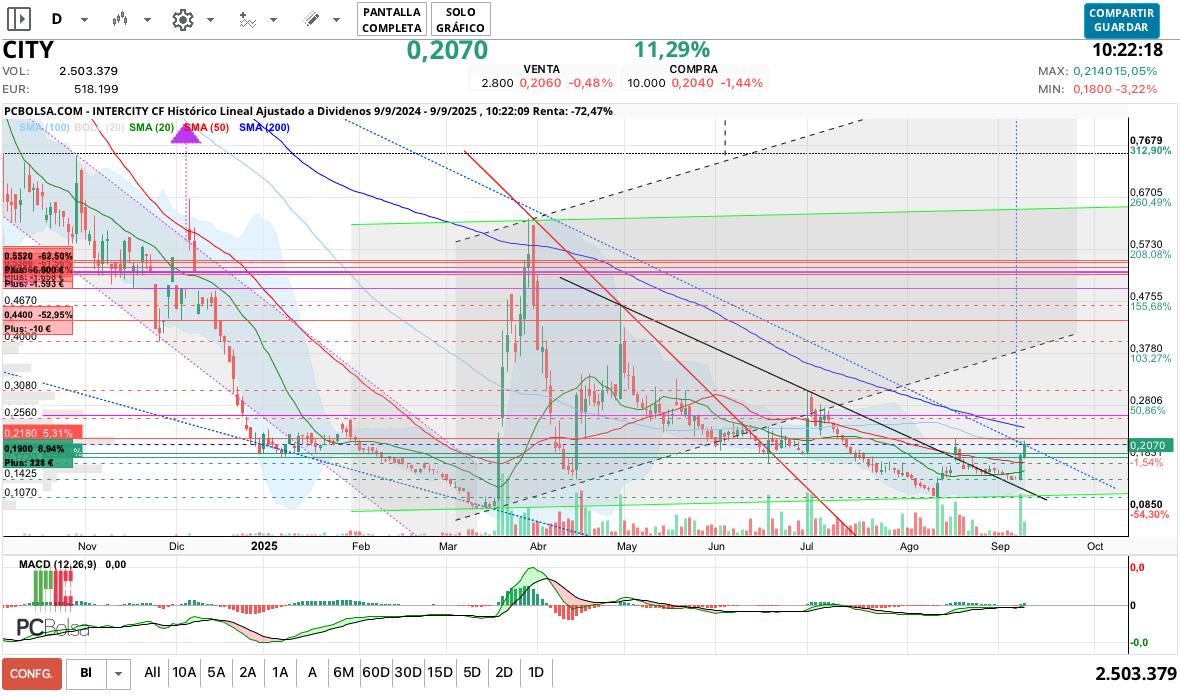Click the VOL value 2.503.379 in header
This screenshot has width=1180, height=696.
[89, 71]
